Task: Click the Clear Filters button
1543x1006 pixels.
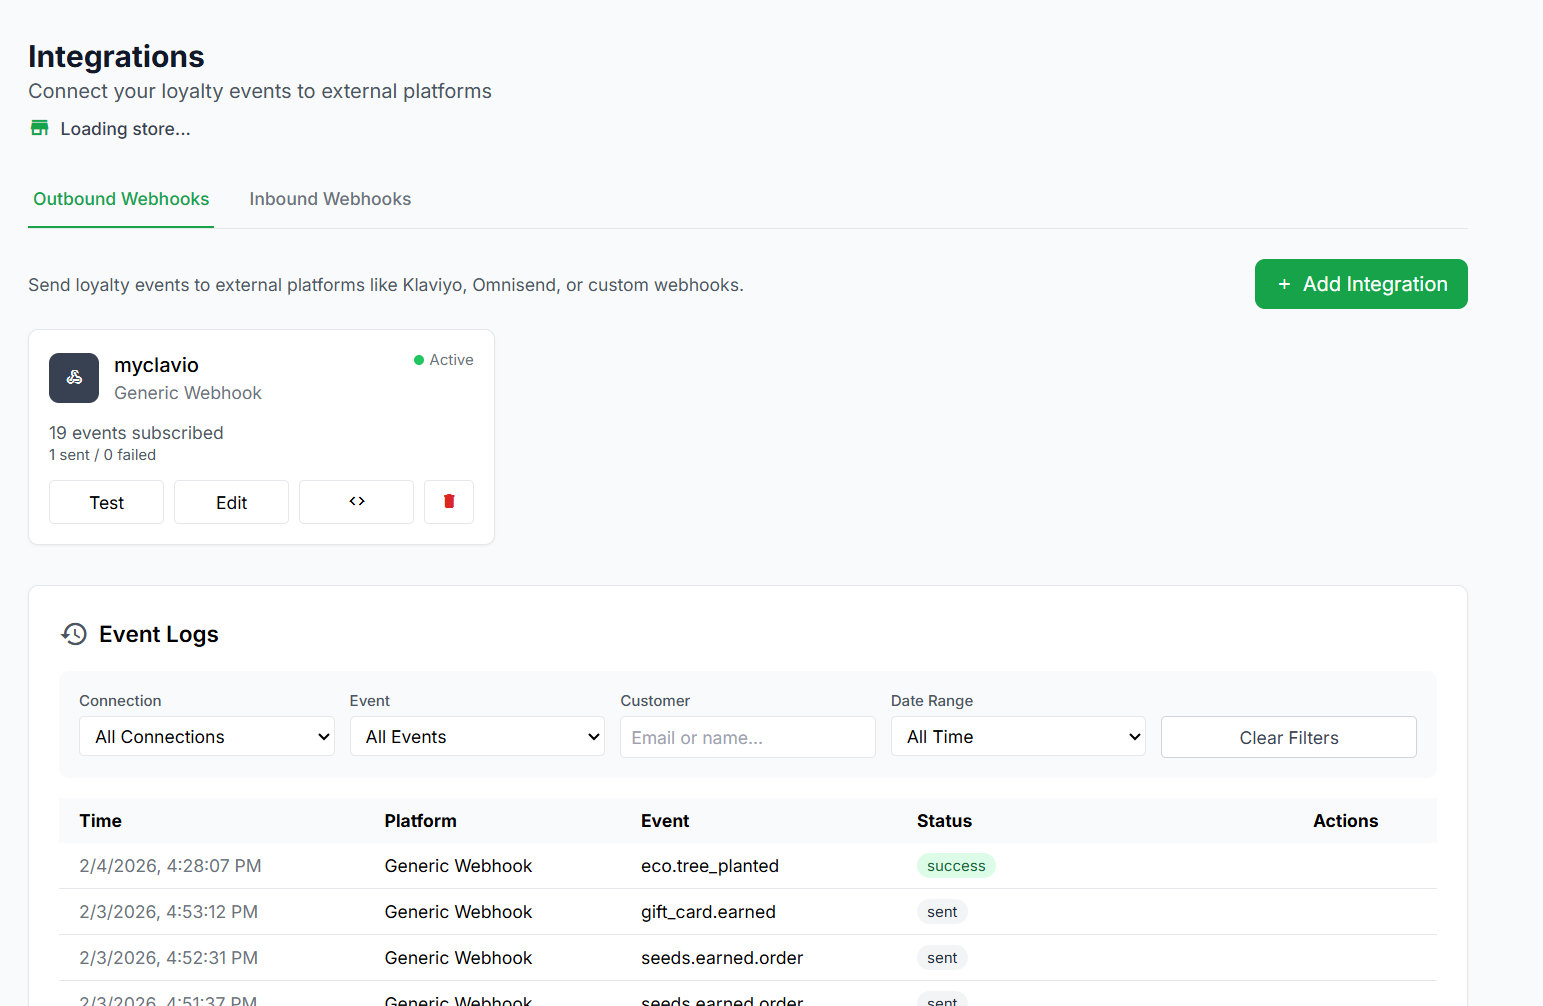Action: [x=1288, y=737]
